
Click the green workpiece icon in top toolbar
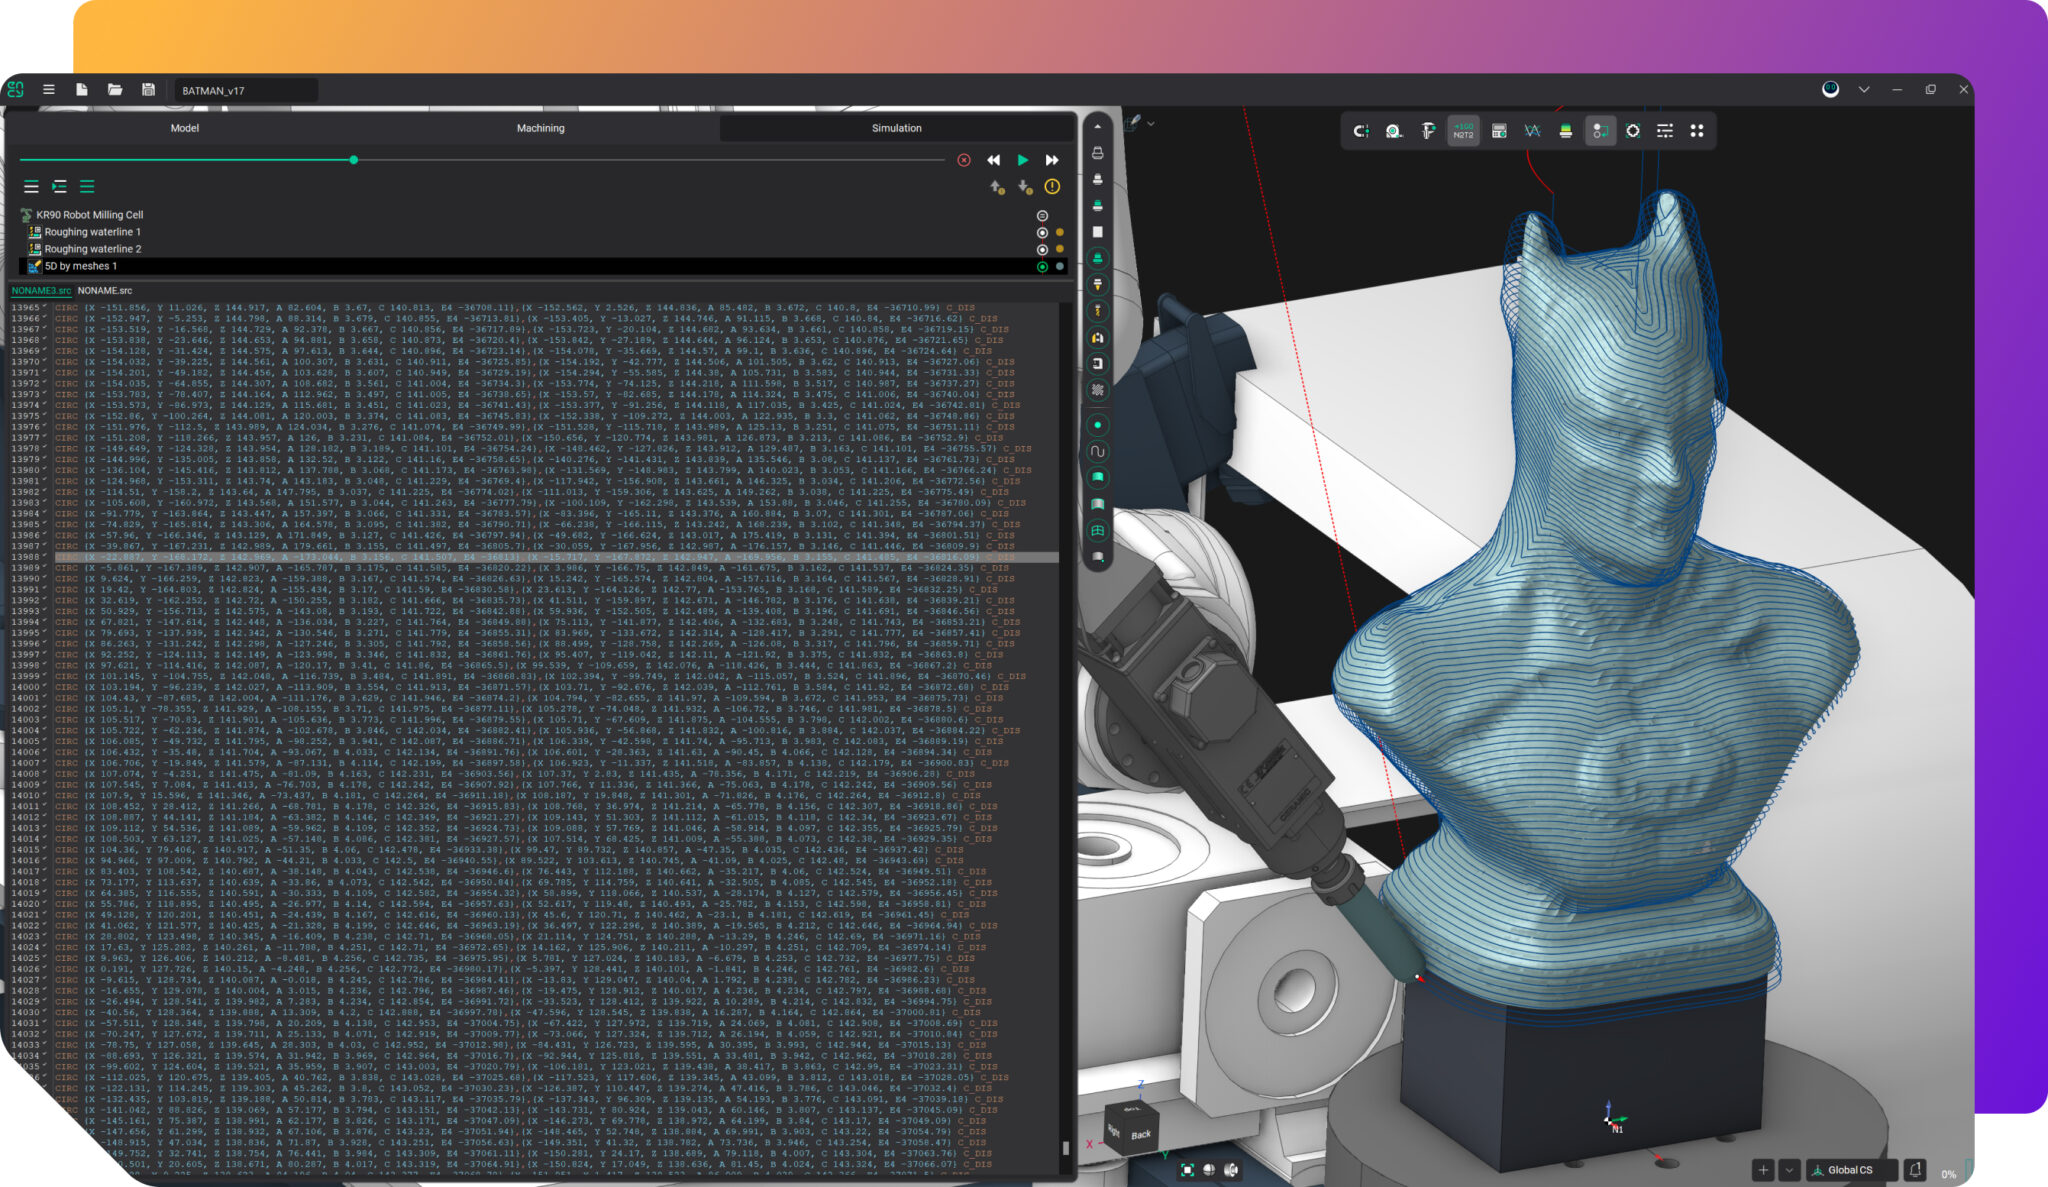1566,131
